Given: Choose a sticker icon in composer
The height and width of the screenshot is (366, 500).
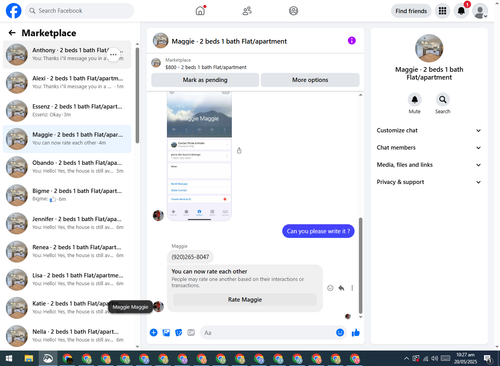Looking at the screenshot, I should (179, 332).
